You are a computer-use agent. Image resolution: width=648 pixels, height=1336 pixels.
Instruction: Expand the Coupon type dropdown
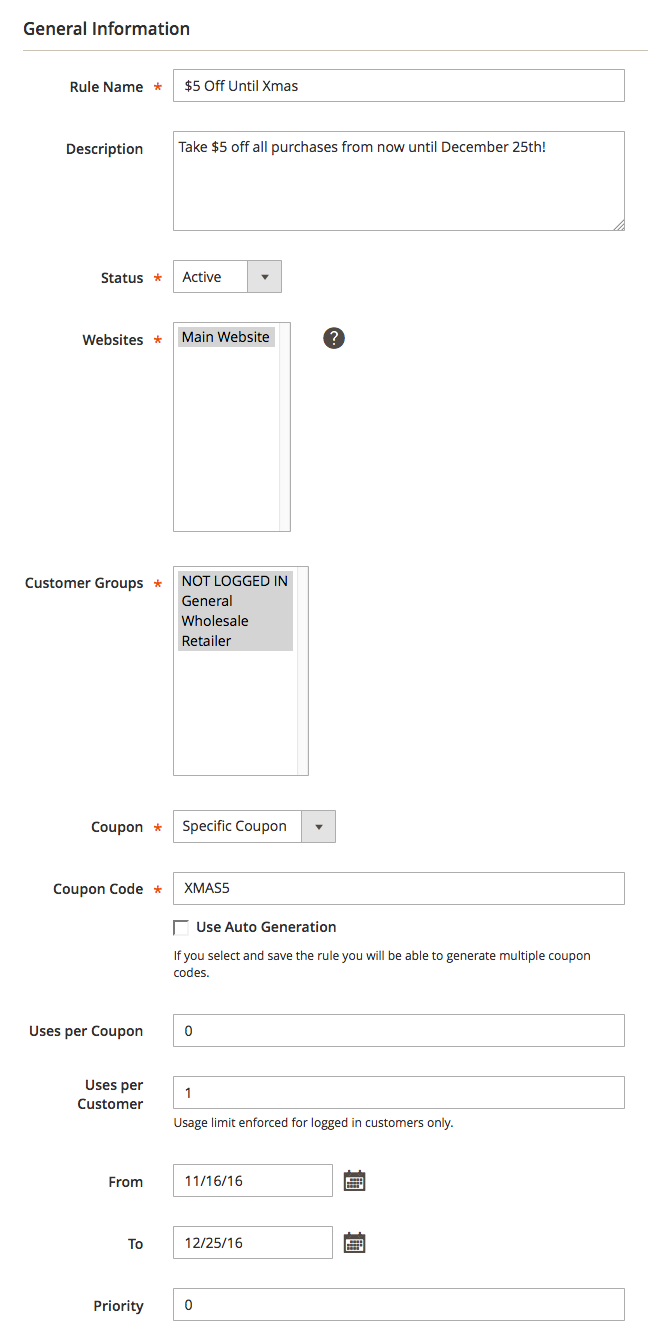(254, 827)
